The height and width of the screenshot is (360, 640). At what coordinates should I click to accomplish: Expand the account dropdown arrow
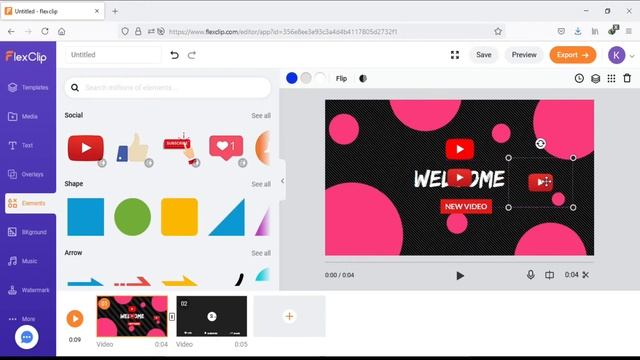click(x=632, y=56)
